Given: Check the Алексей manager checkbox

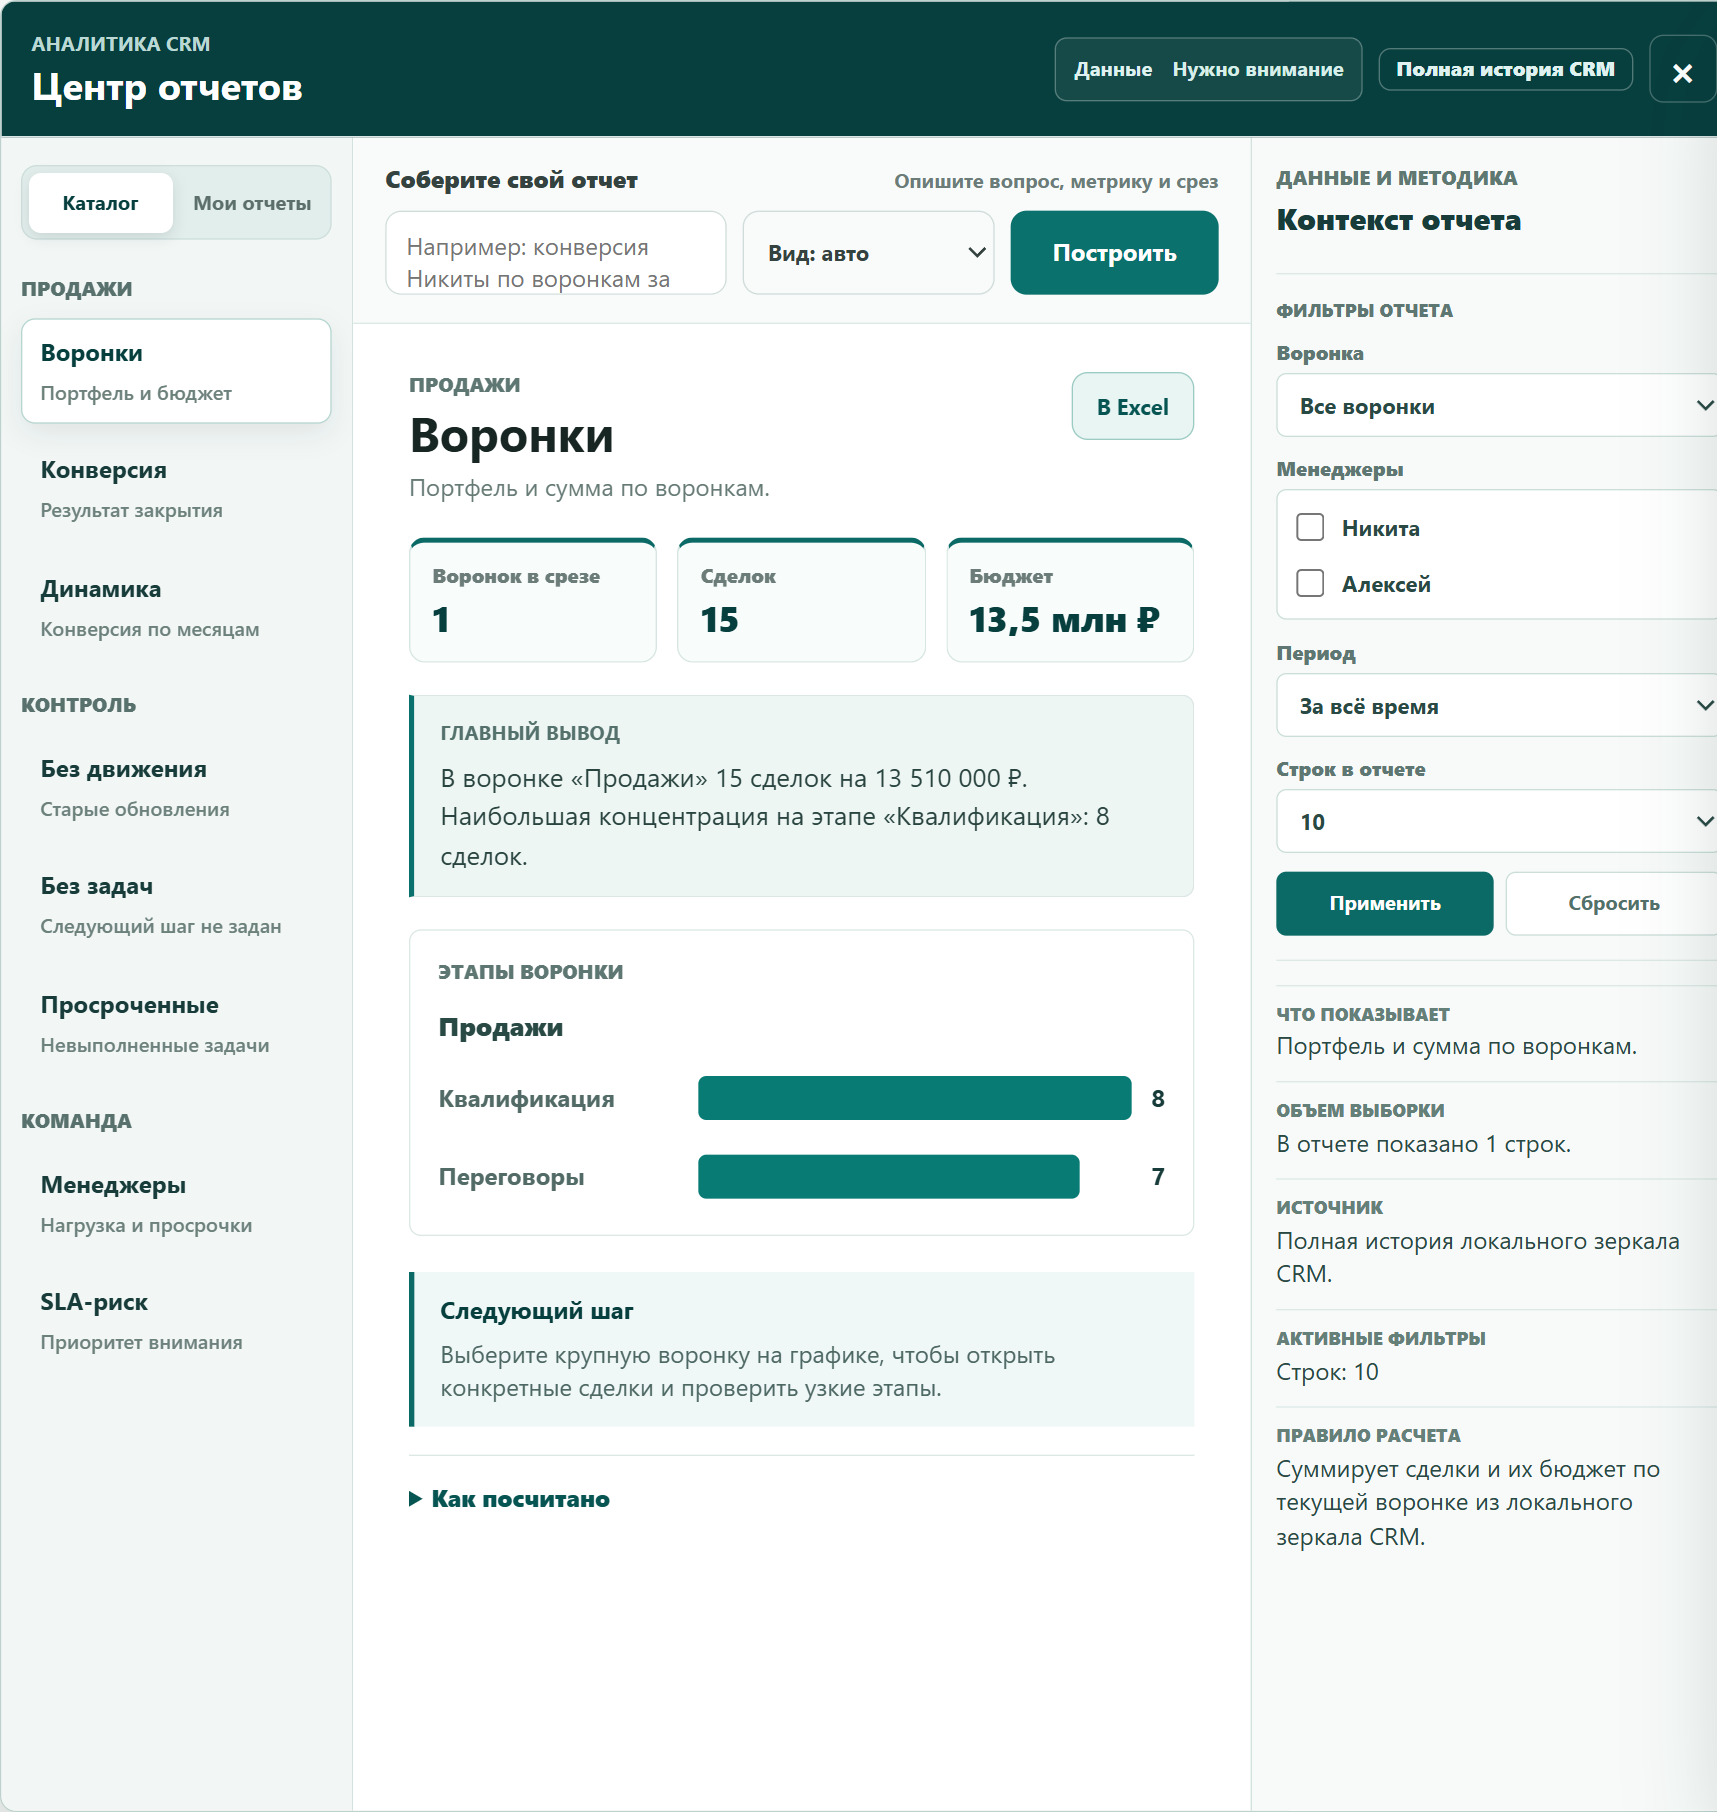Looking at the screenshot, I should click(x=1310, y=583).
